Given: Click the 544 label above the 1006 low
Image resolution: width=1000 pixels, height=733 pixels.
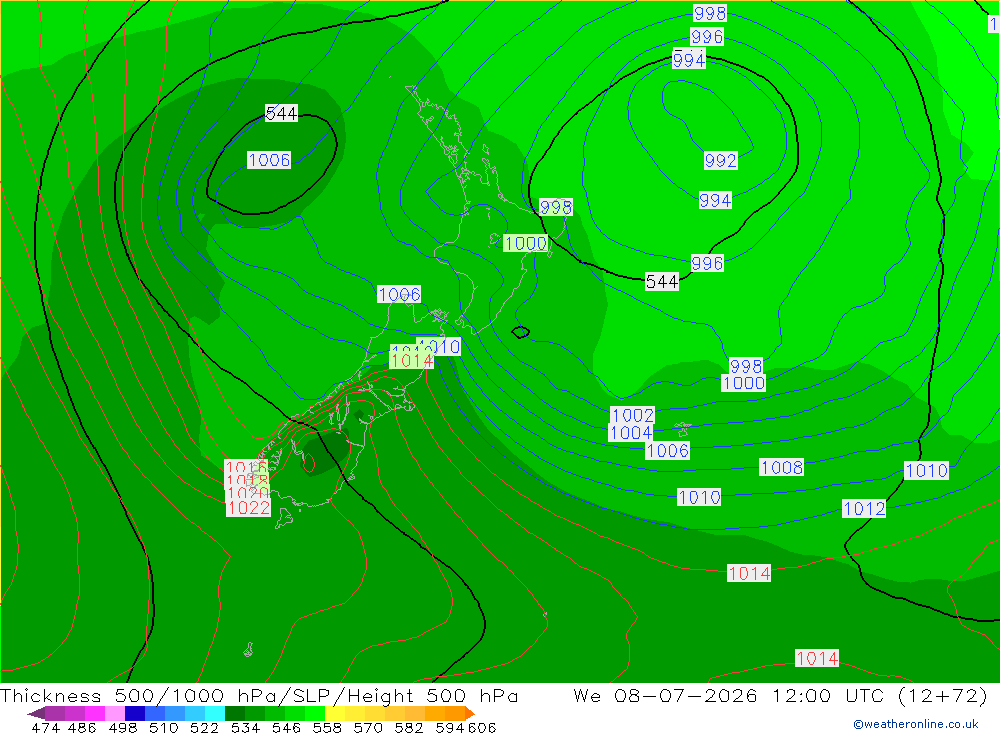Looking at the screenshot, I should click(x=281, y=114).
